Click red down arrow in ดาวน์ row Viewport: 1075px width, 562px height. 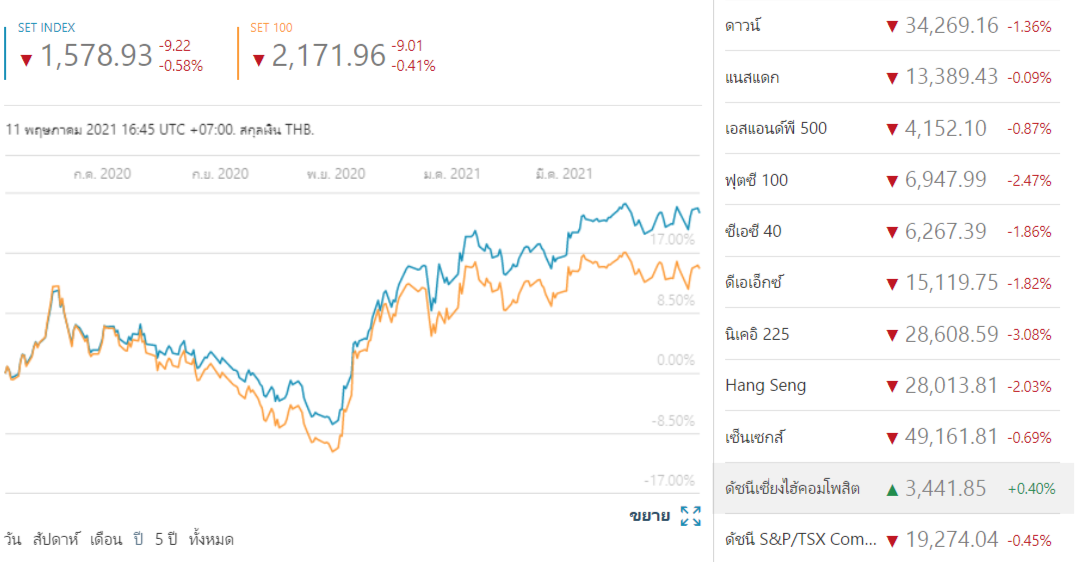892,26
